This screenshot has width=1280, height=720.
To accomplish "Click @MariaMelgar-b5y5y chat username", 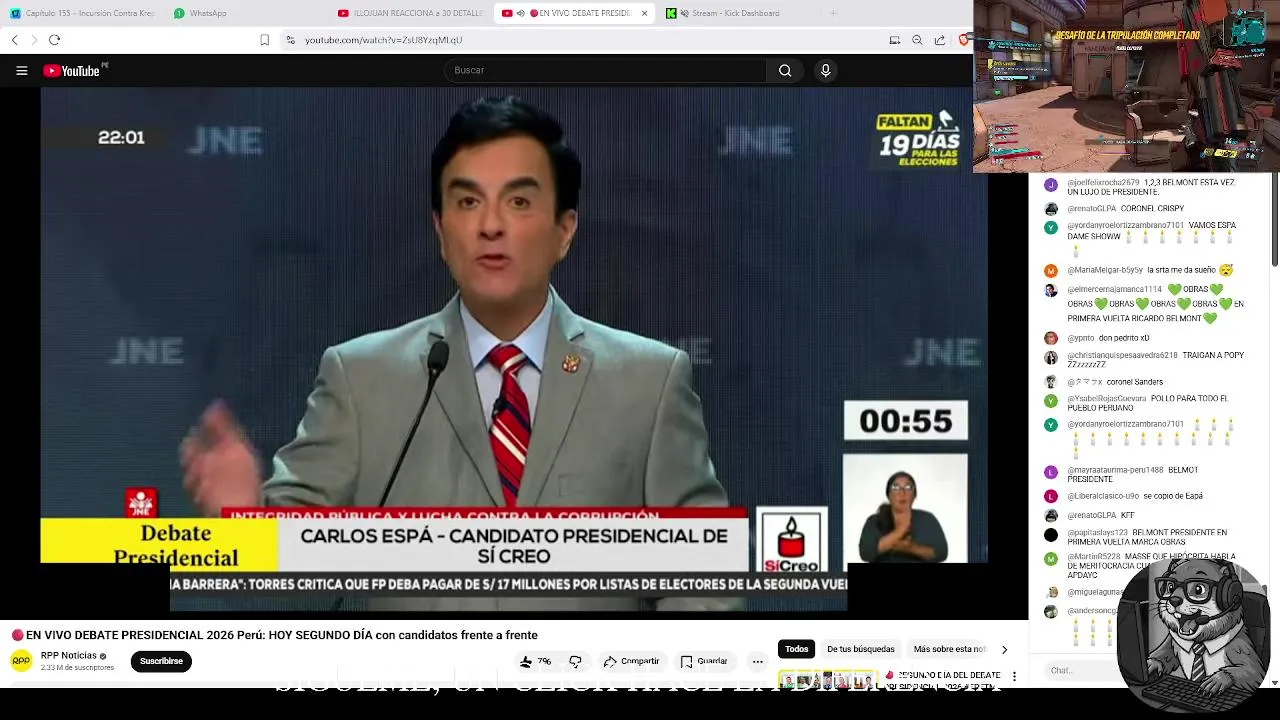I will [x=1104, y=270].
